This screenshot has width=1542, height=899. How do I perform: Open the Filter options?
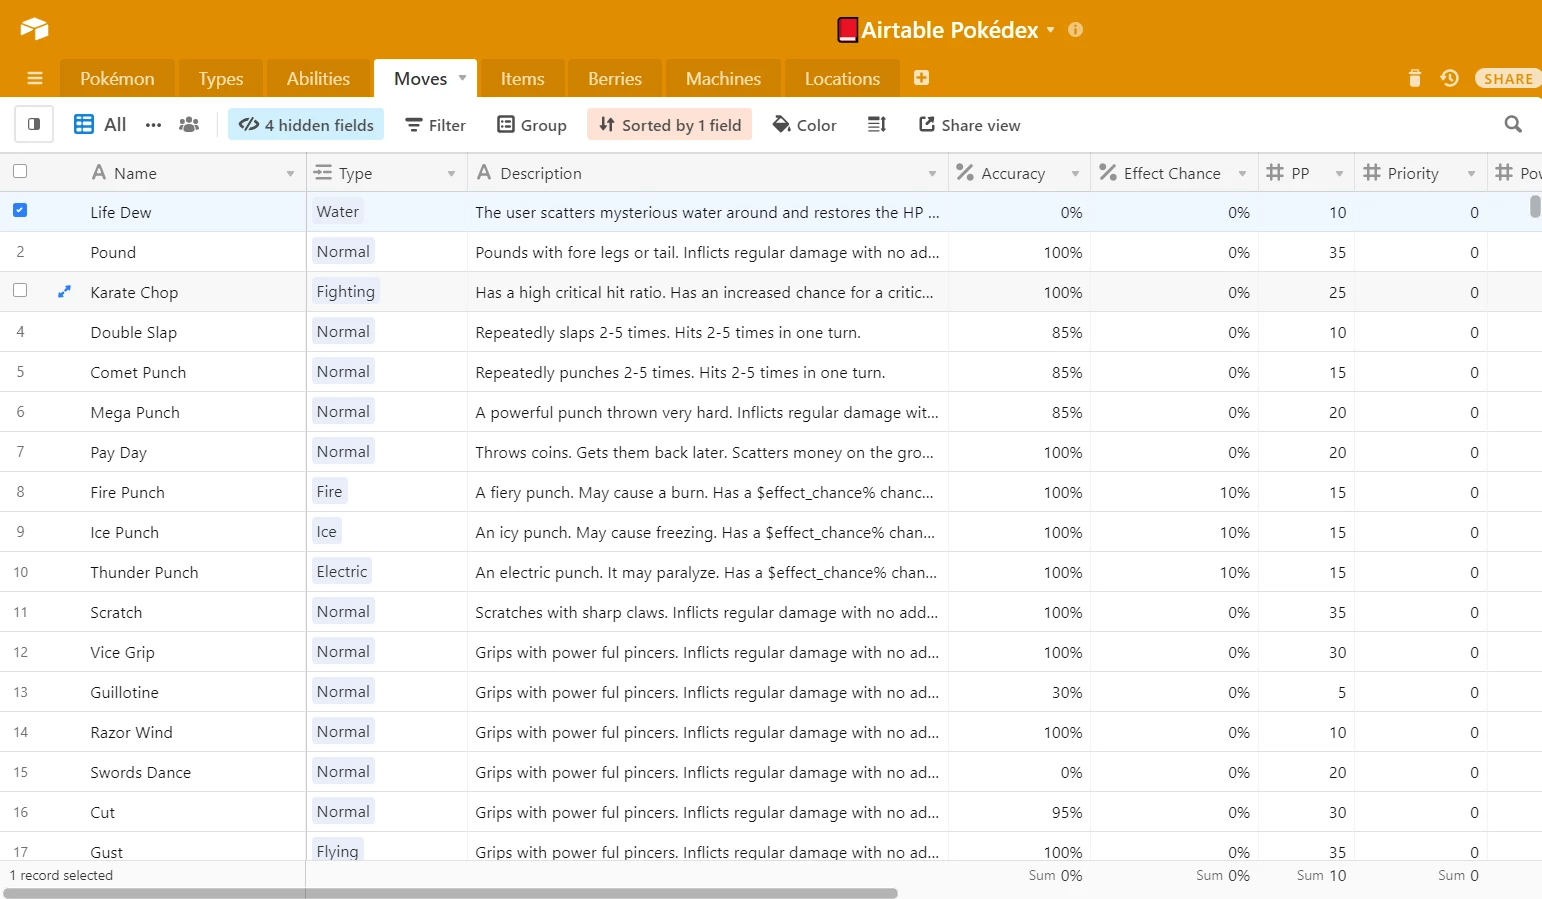tap(435, 125)
